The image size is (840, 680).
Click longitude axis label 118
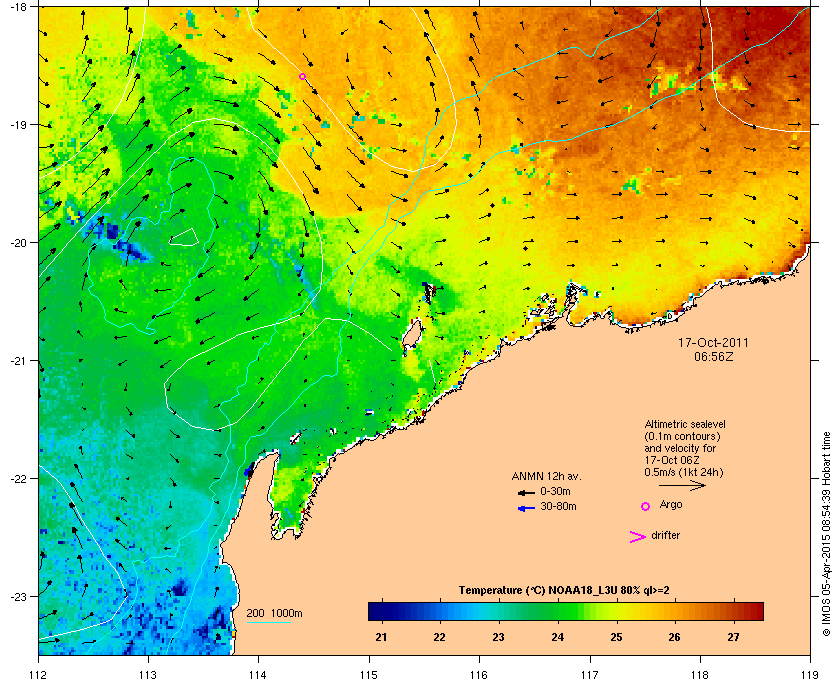pos(700,674)
